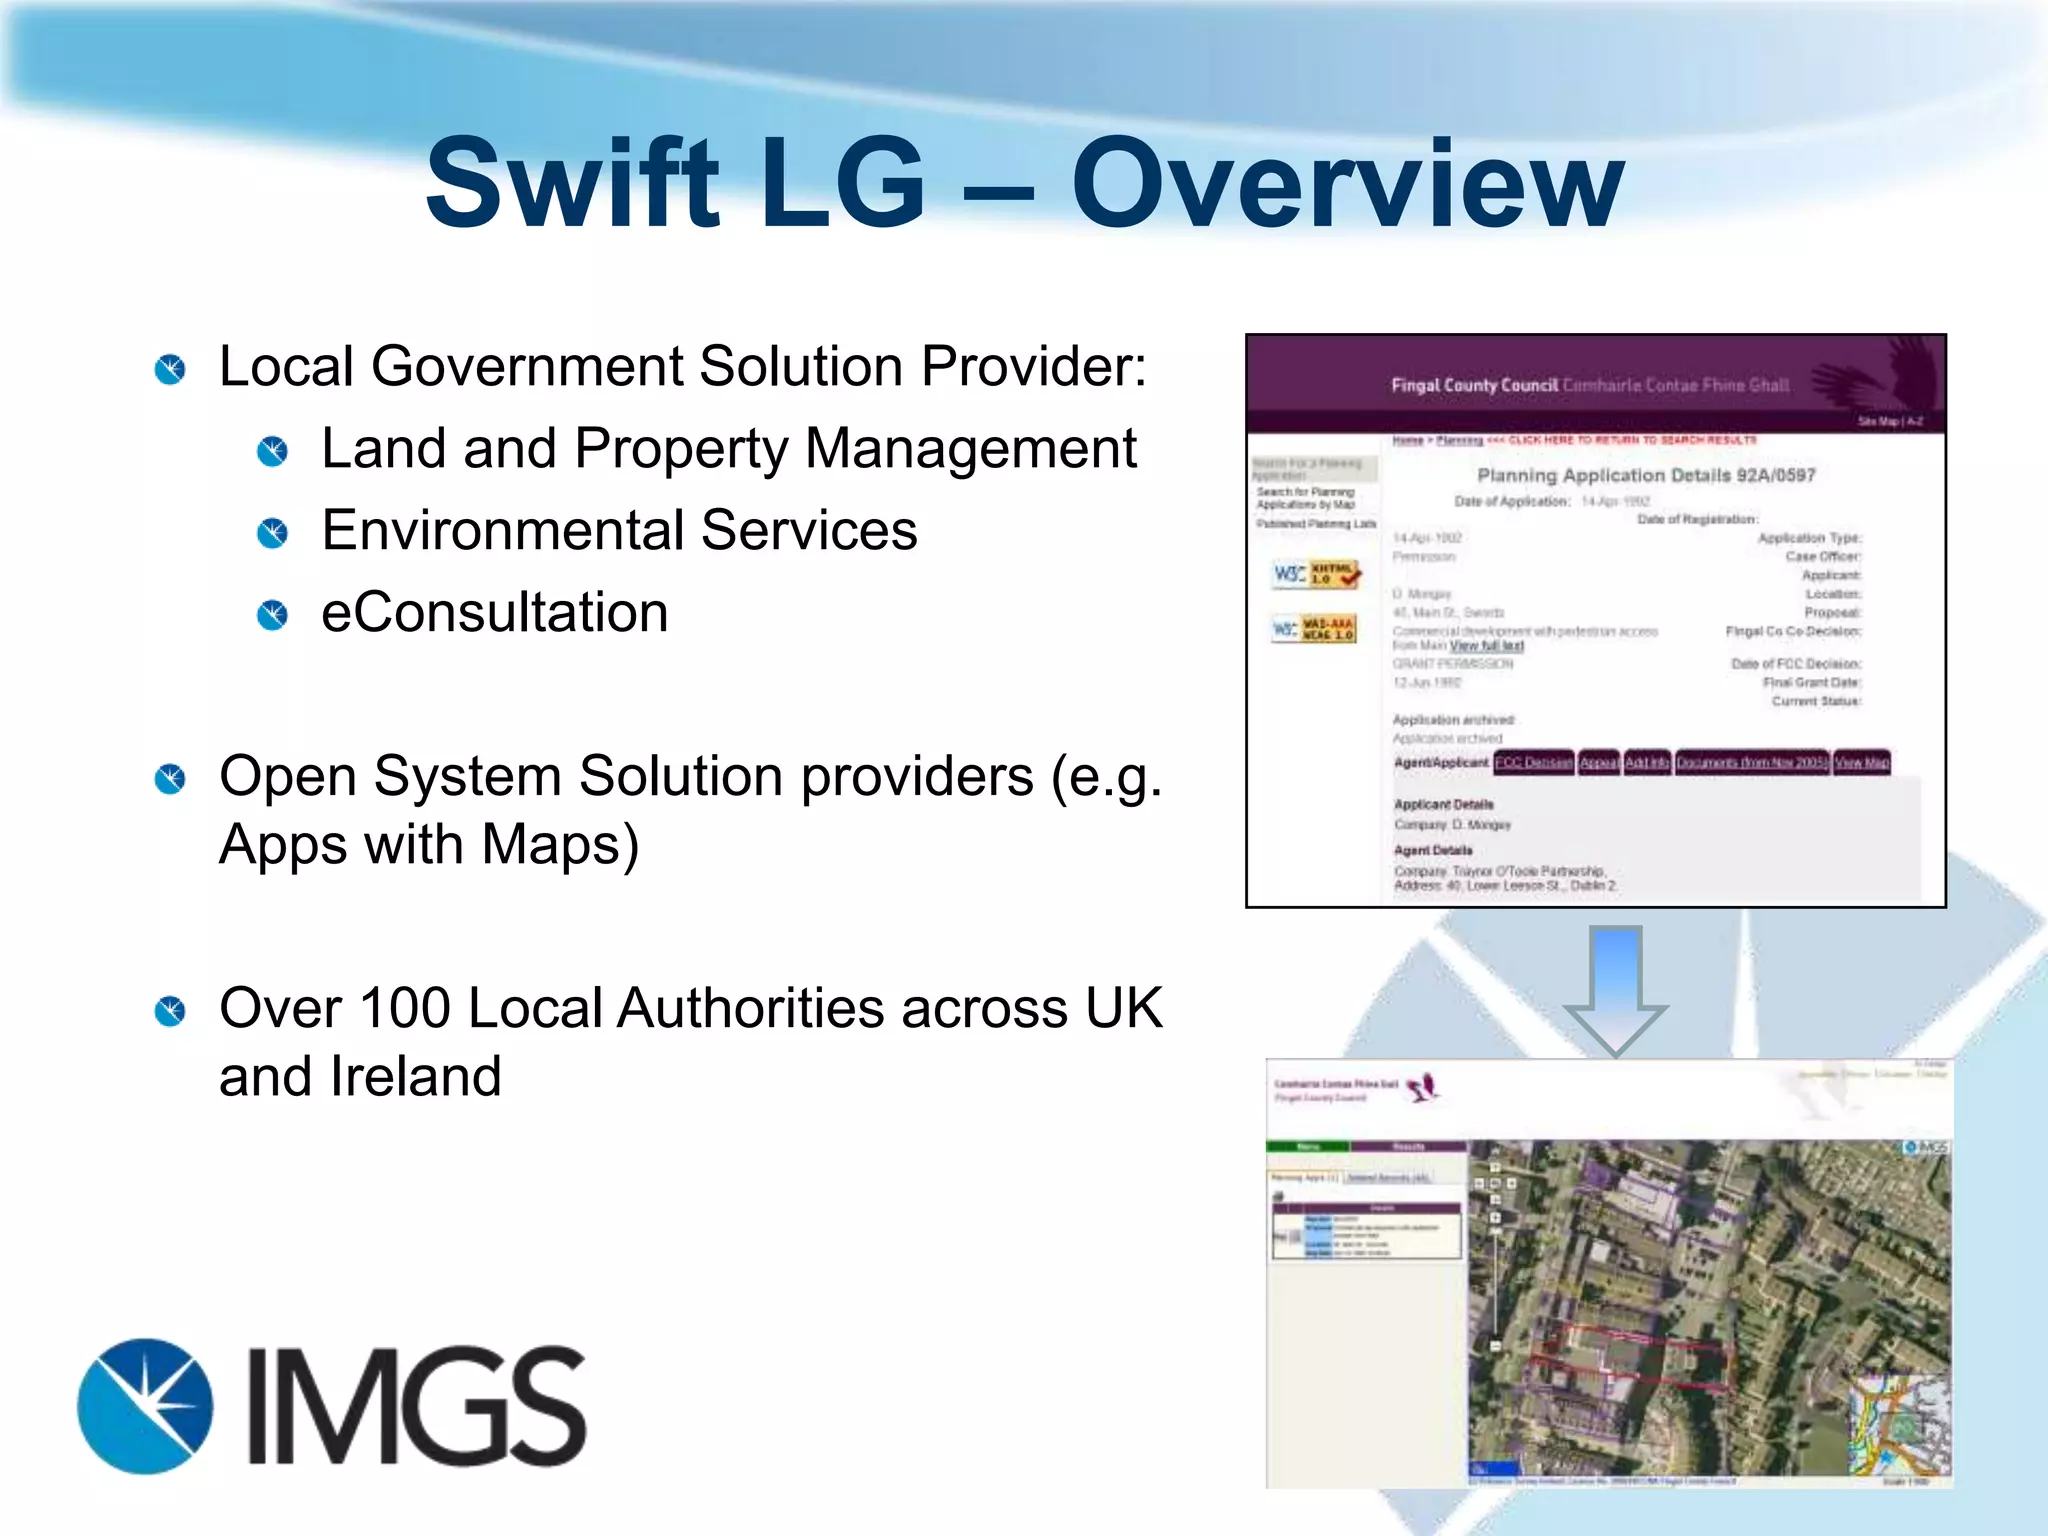Click the Planning breadcrumb link
The image size is (2048, 1536).
[x=1460, y=440]
